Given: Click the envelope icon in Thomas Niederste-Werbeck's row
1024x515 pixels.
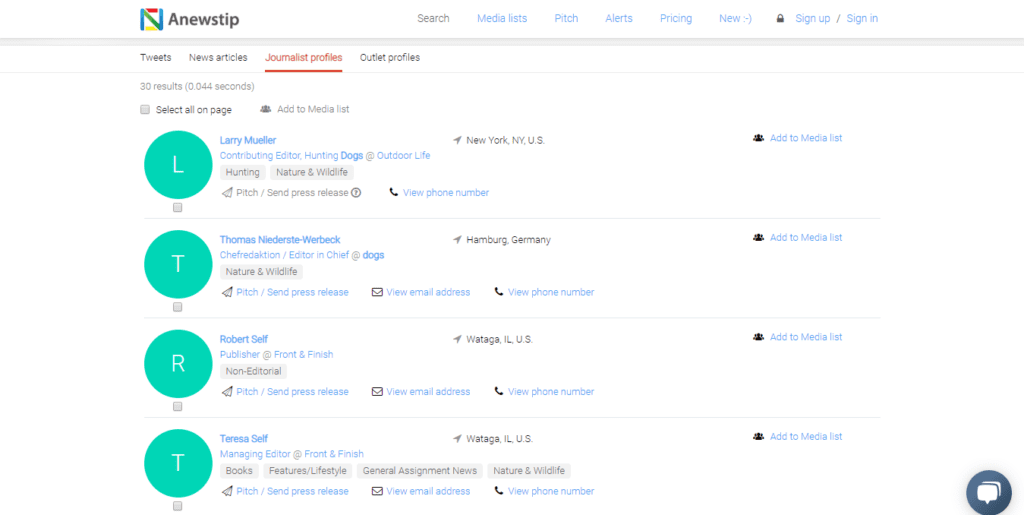Looking at the screenshot, I should pos(377,292).
